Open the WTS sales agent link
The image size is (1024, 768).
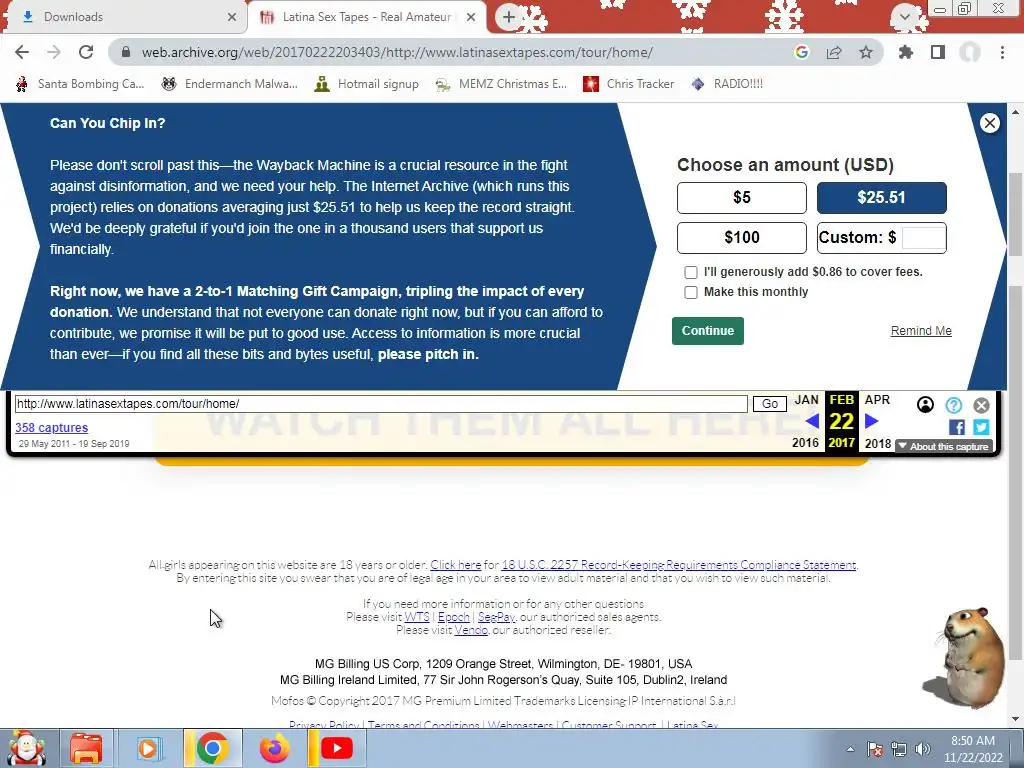pos(417,617)
